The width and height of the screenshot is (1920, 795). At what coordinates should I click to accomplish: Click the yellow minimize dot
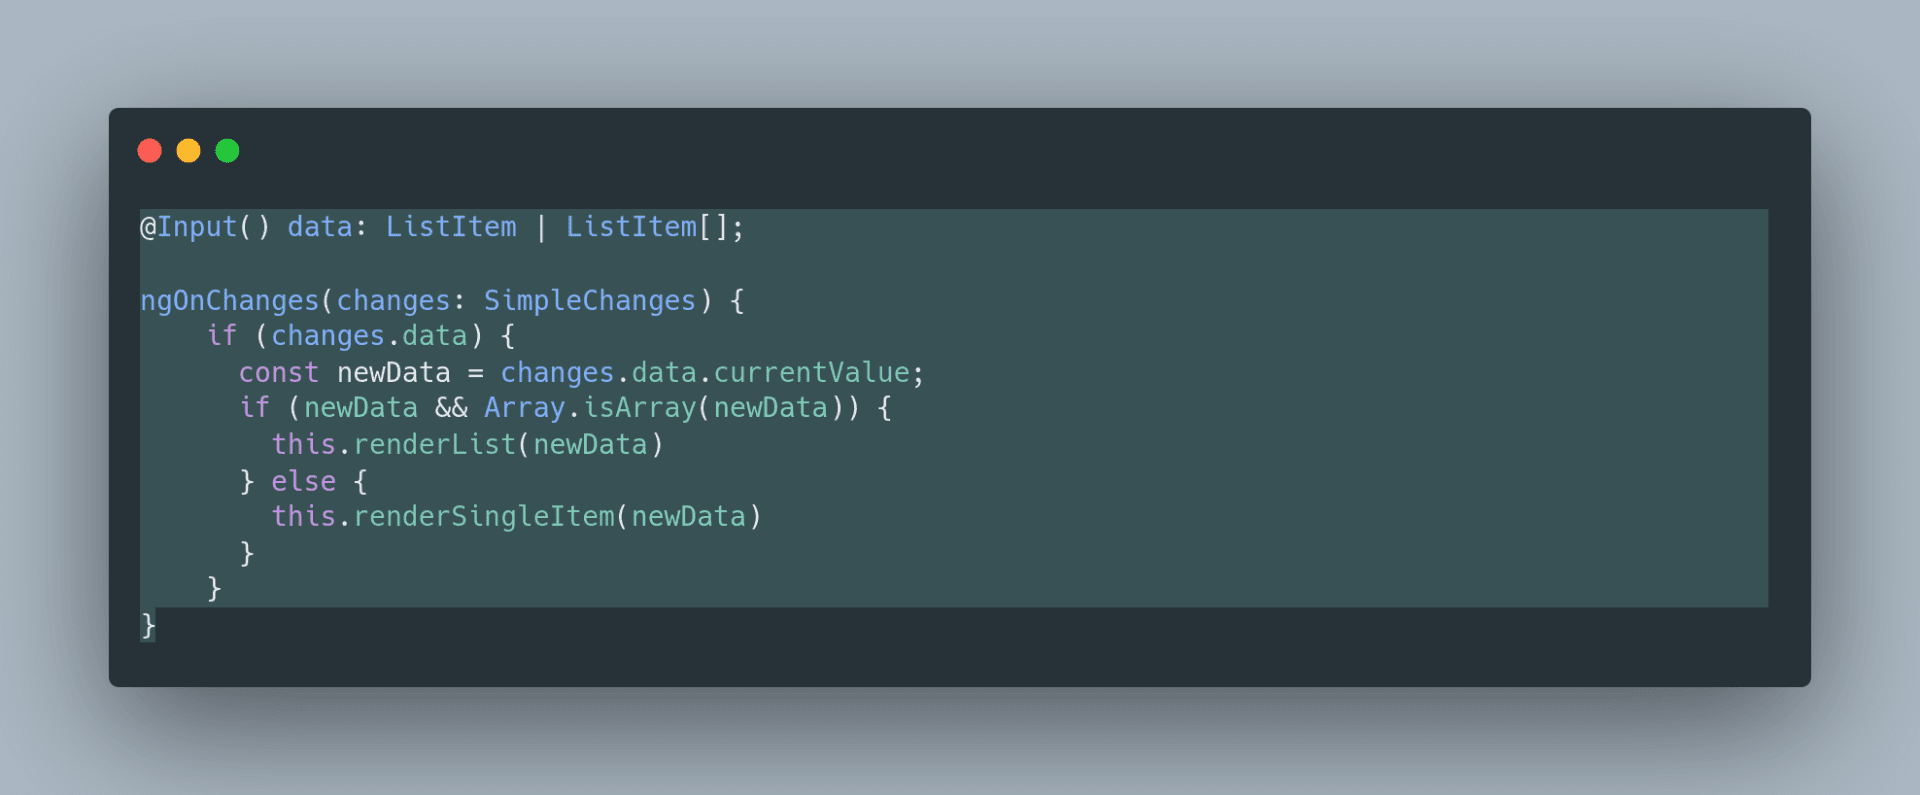[188, 151]
